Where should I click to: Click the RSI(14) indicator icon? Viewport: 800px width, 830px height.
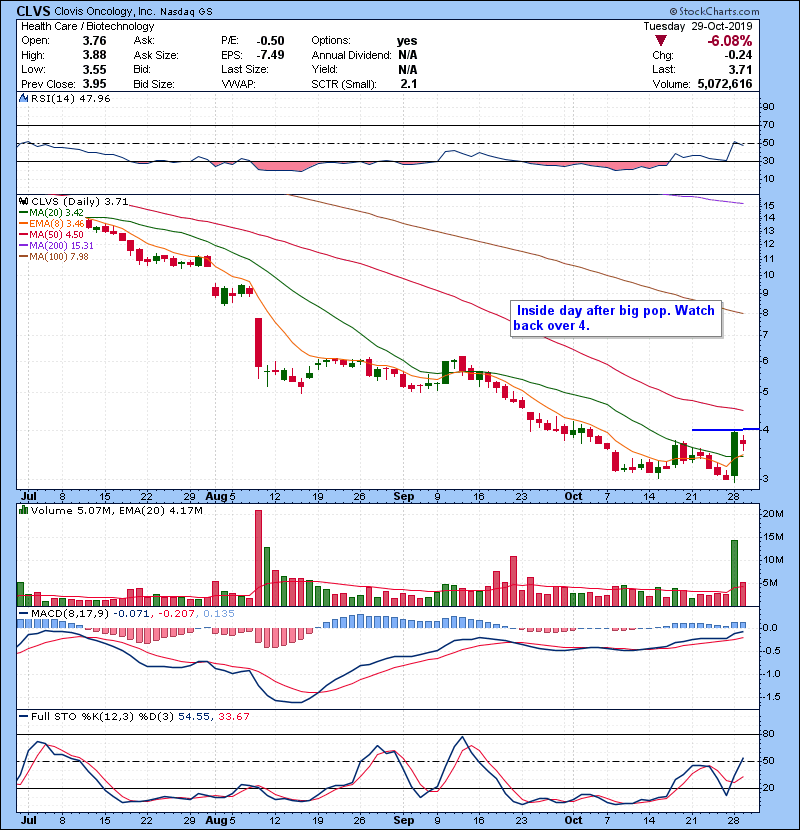[24, 98]
